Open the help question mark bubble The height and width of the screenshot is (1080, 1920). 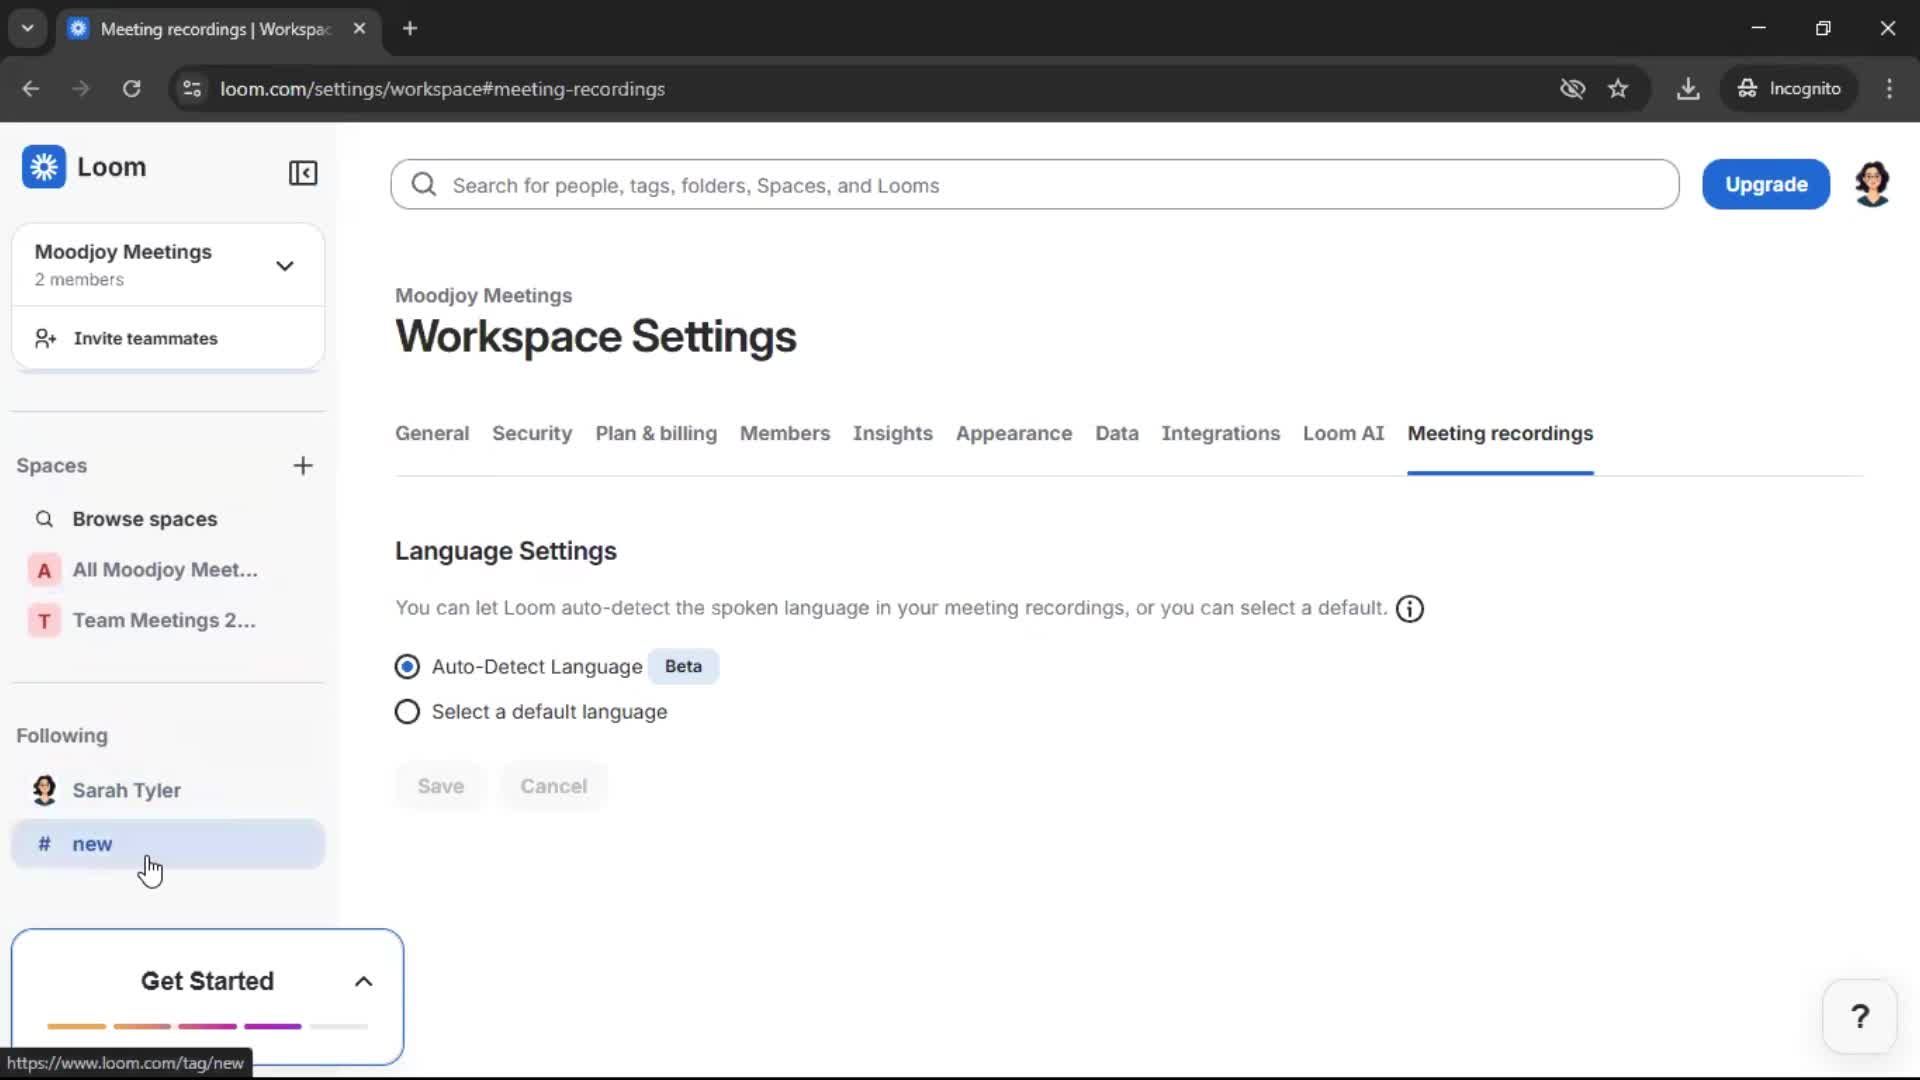tap(1858, 1015)
